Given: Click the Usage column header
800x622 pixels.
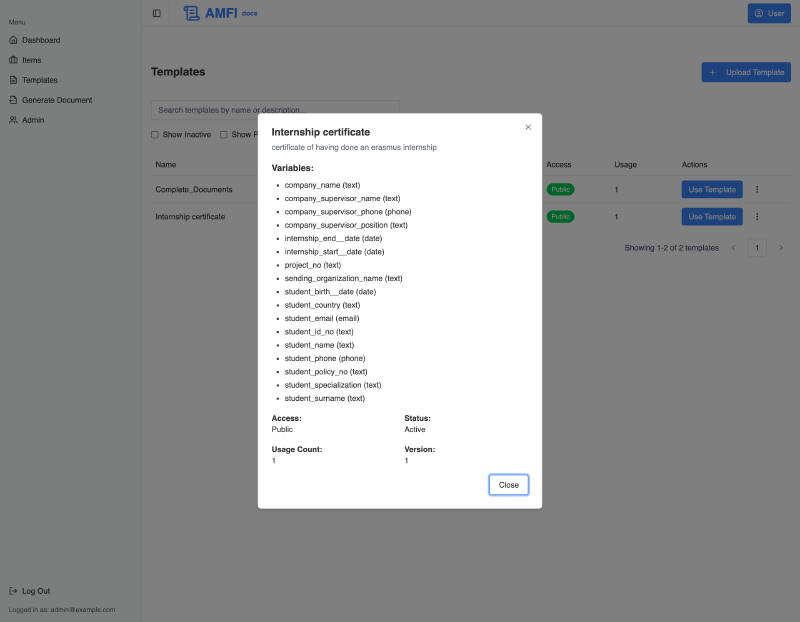Looking at the screenshot, I should tap(625, 164).
